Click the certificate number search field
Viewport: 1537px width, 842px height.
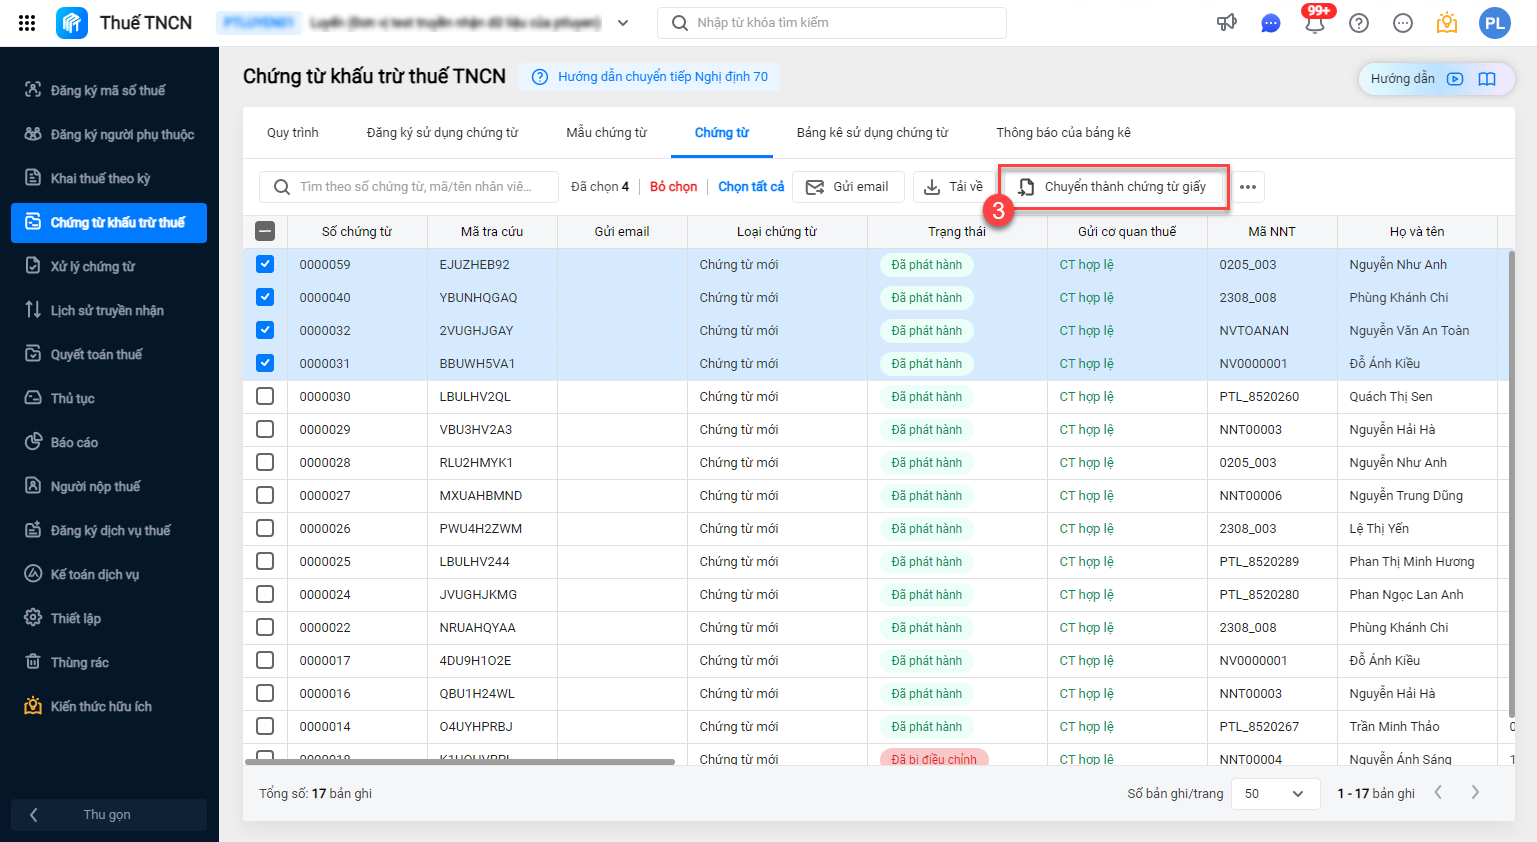(409, 187)
